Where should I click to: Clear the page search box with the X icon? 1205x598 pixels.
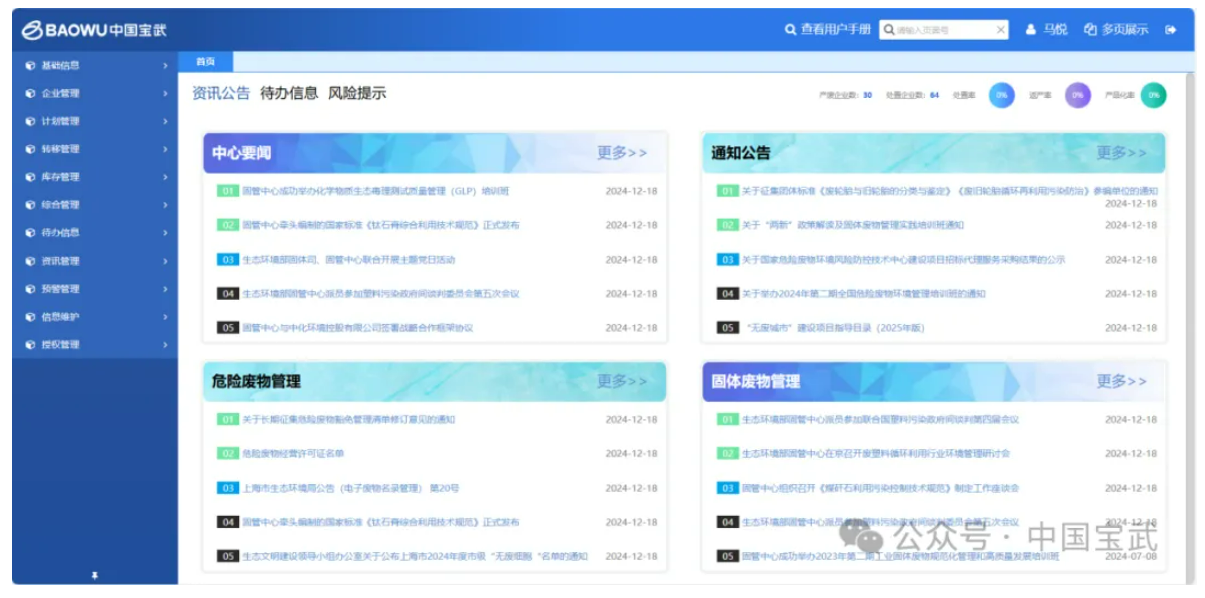point(1000,30)
